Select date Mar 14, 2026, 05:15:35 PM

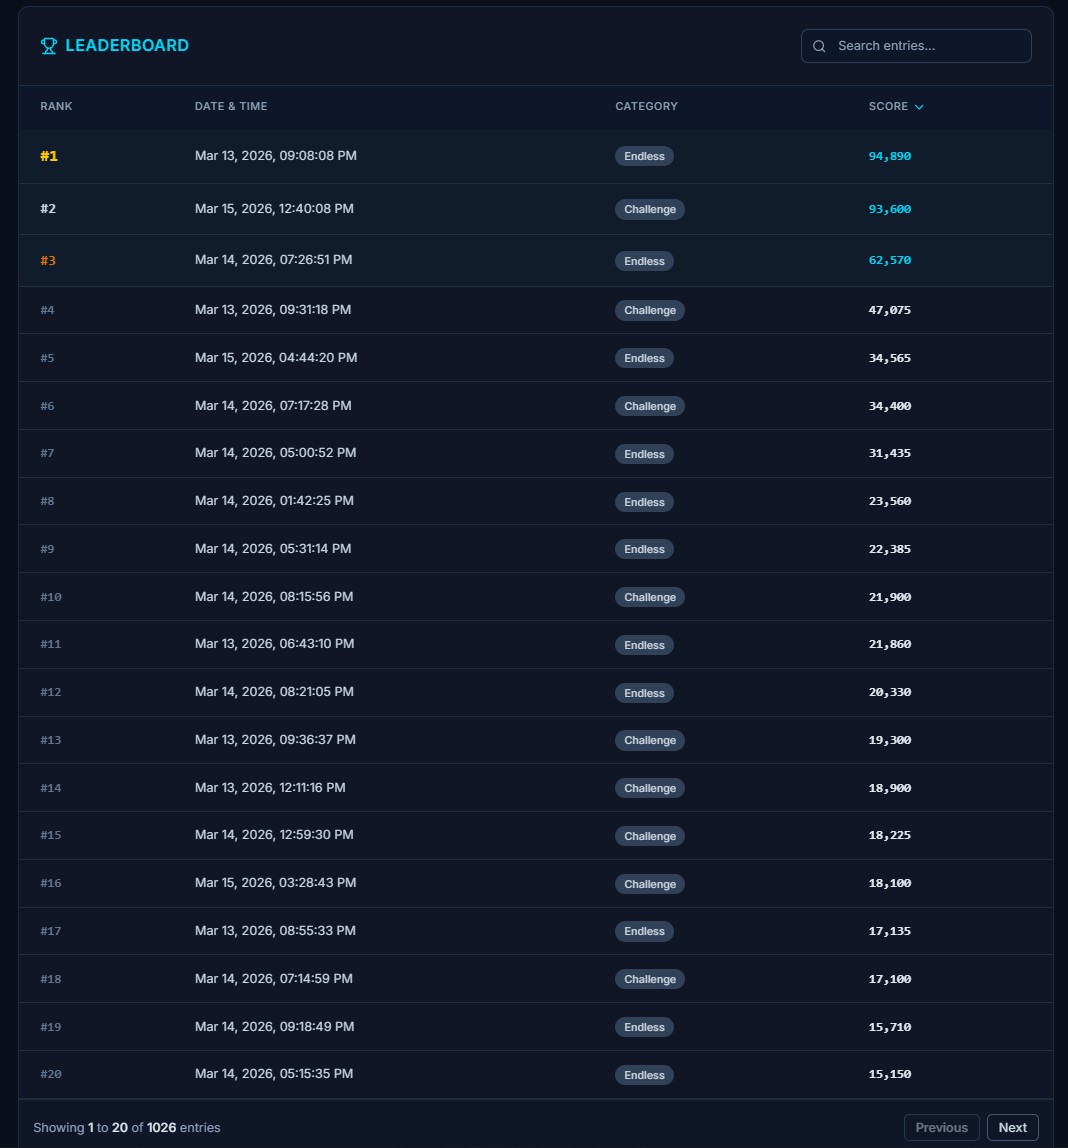[x=274, y=1073]
